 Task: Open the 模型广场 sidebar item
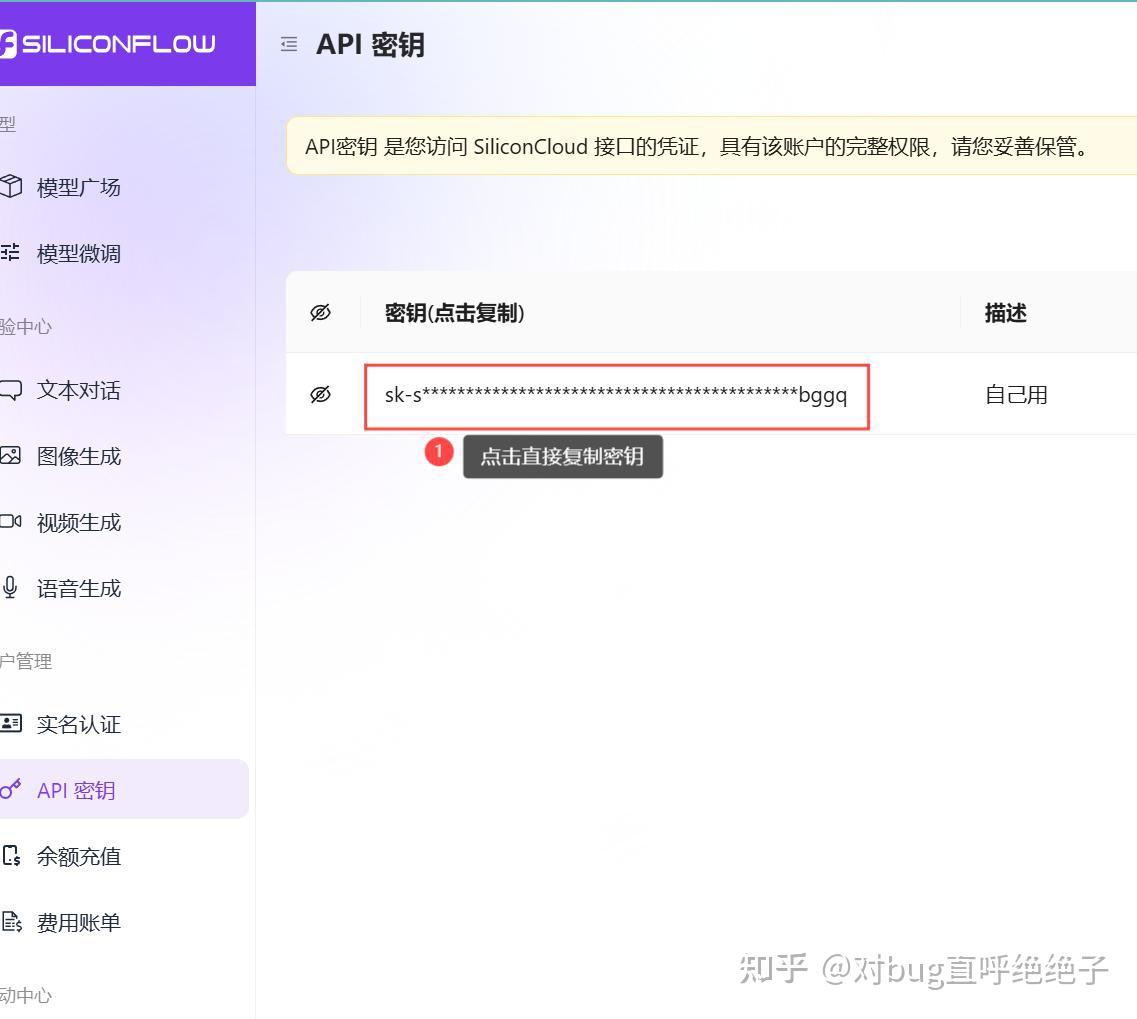point(78,187)
